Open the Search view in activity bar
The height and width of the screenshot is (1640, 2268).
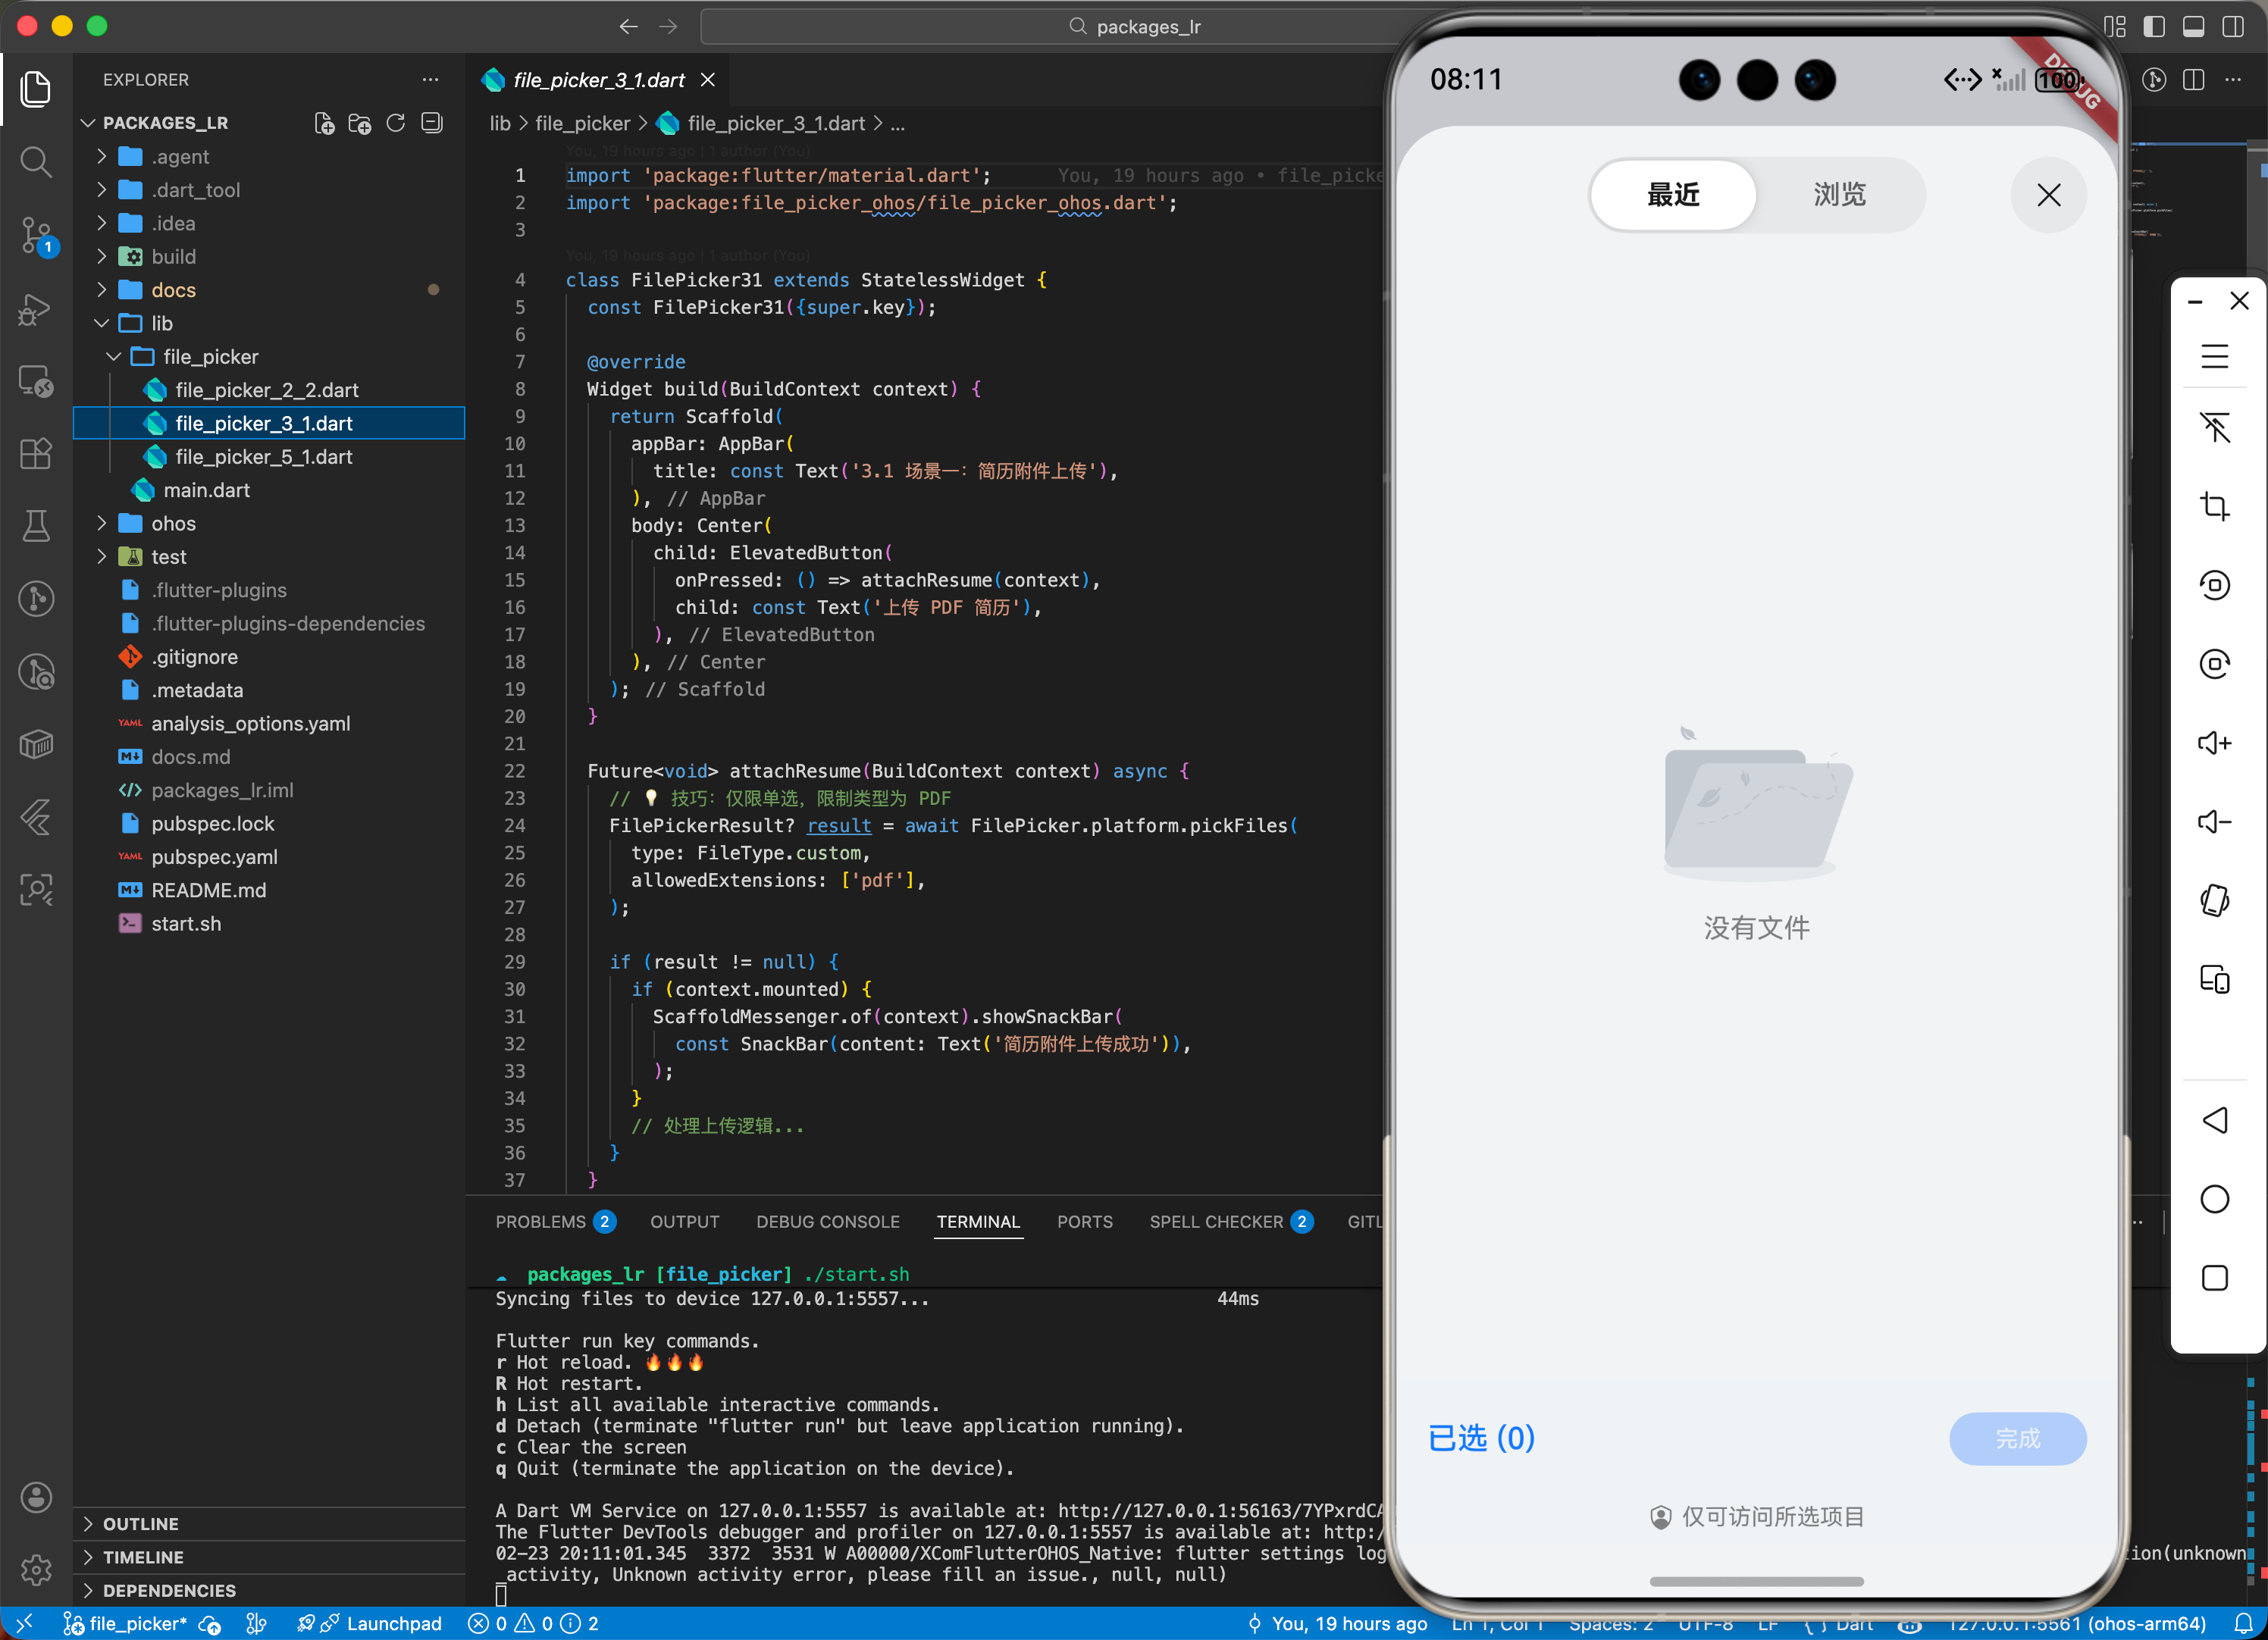click(x=36, y=161)
